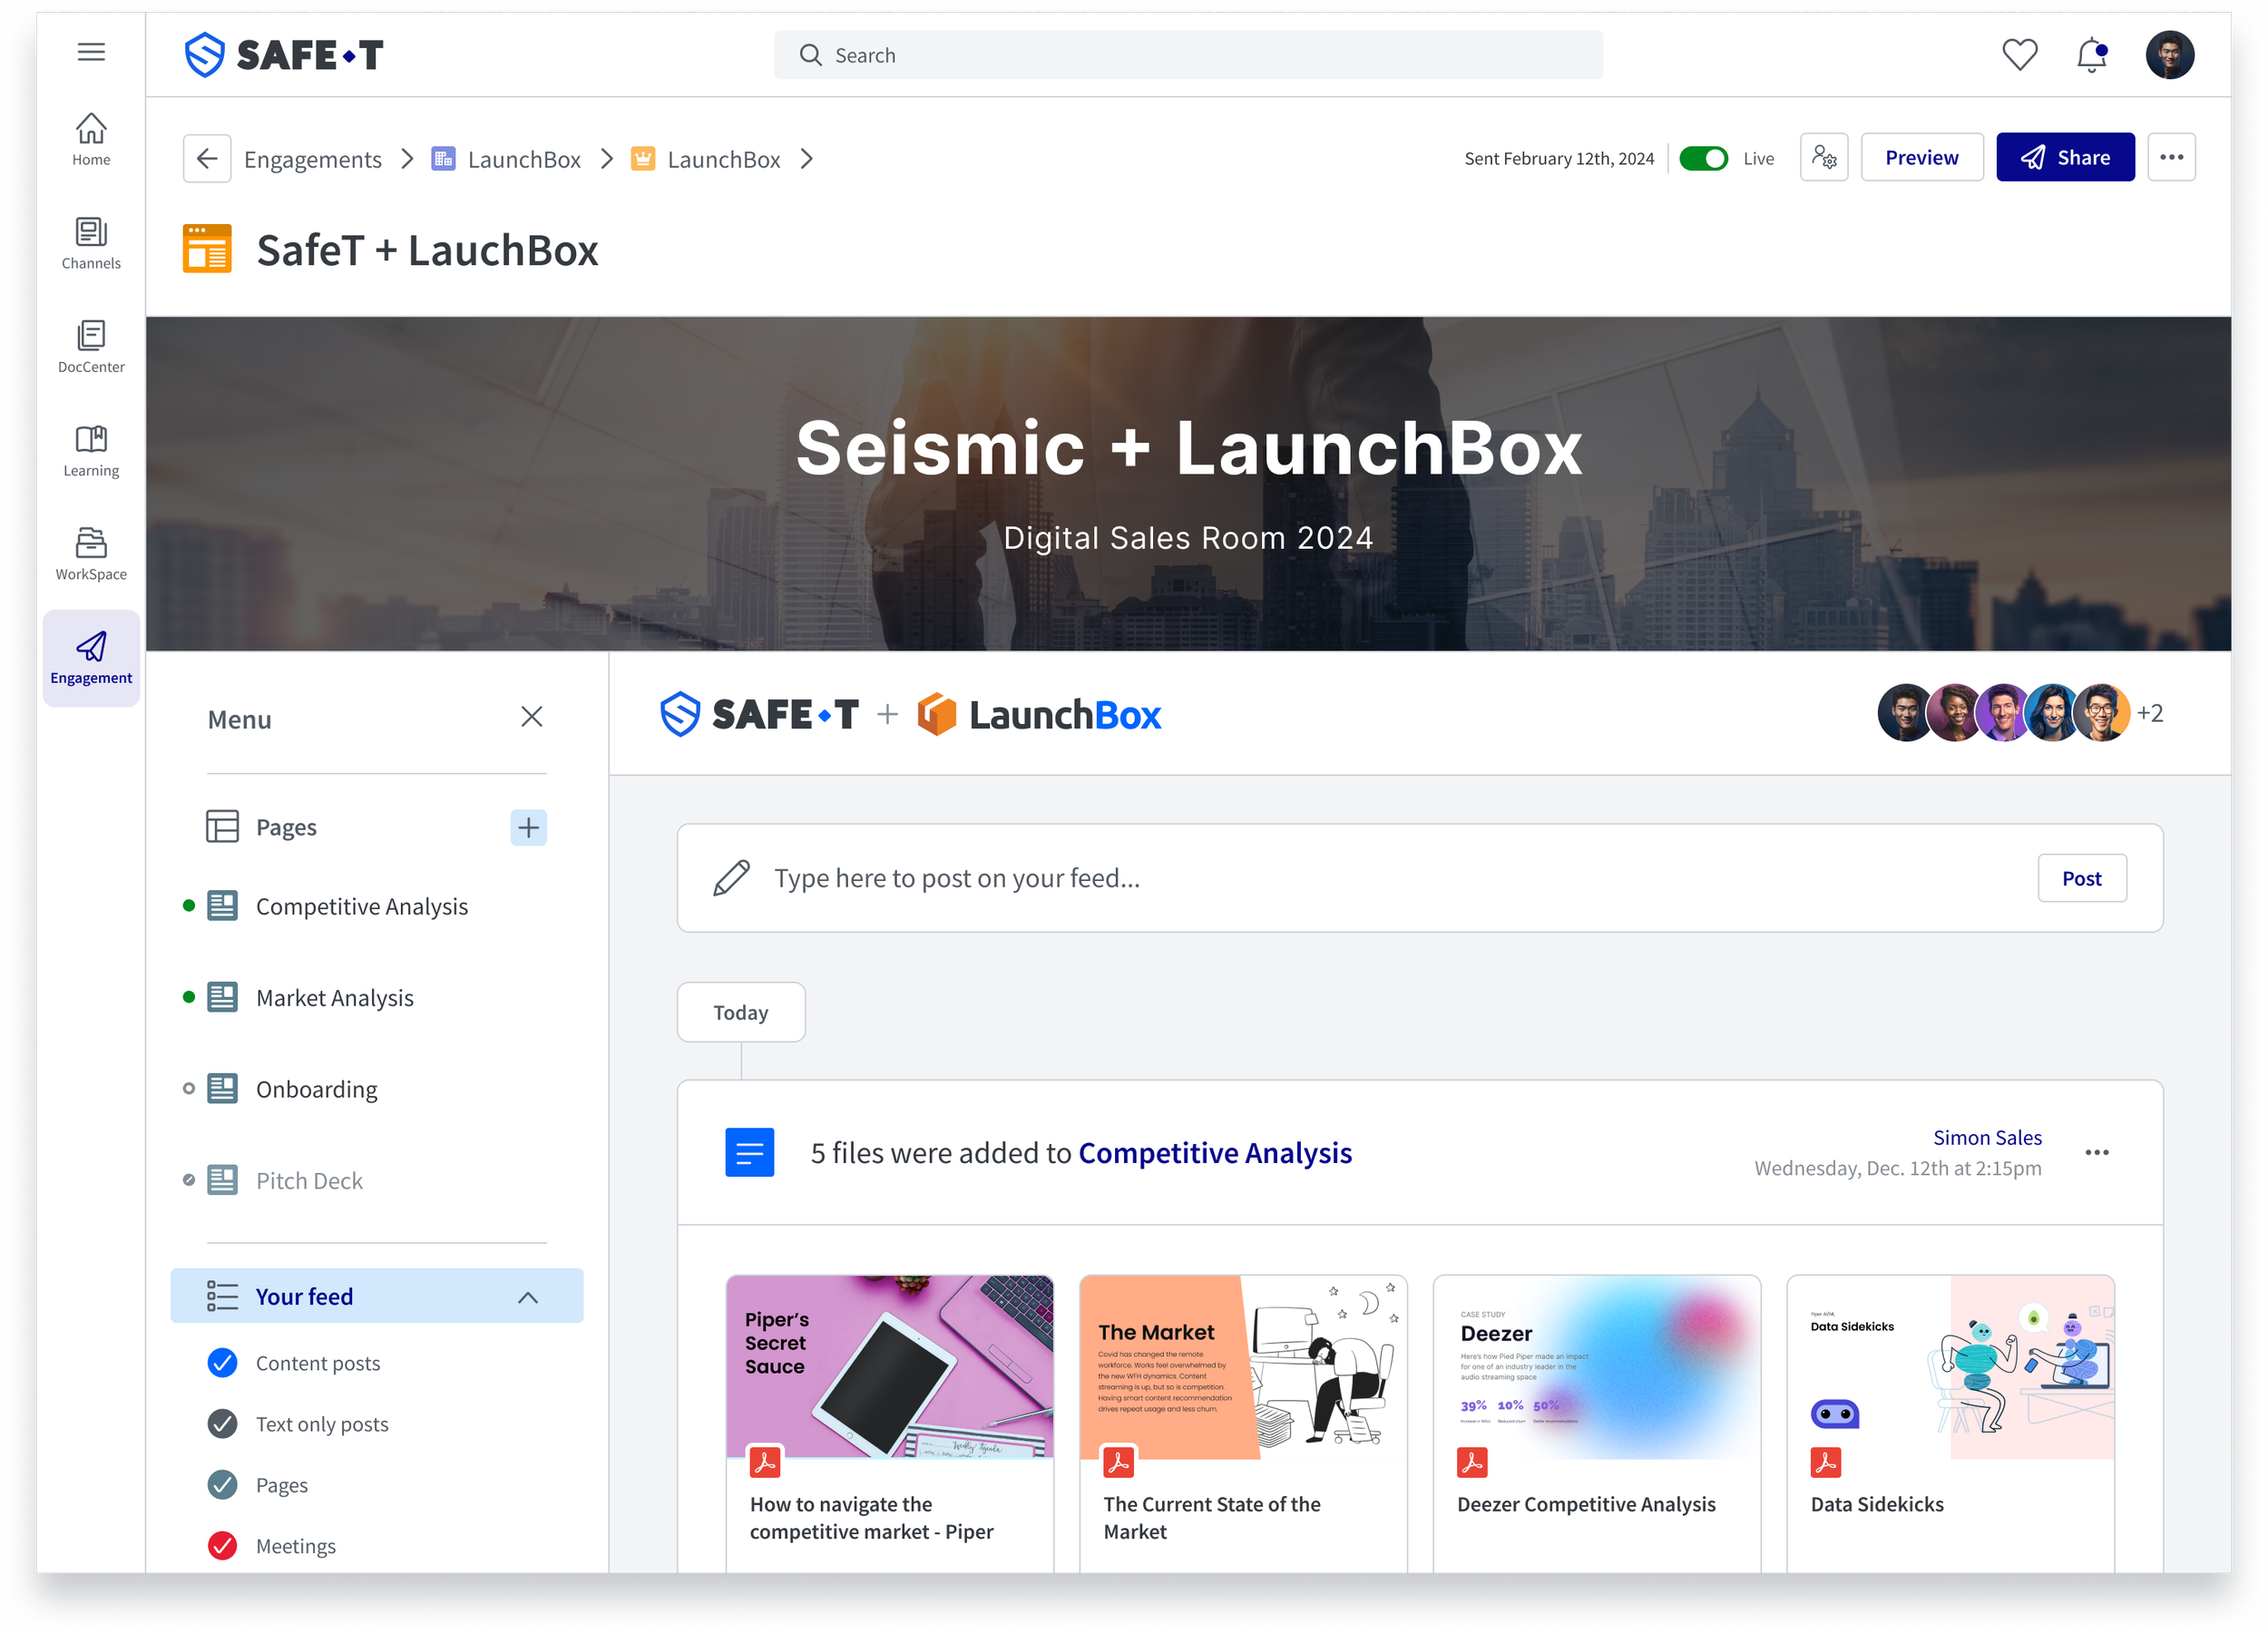
Task: Click the Share button
Action: coord(2064,158)
